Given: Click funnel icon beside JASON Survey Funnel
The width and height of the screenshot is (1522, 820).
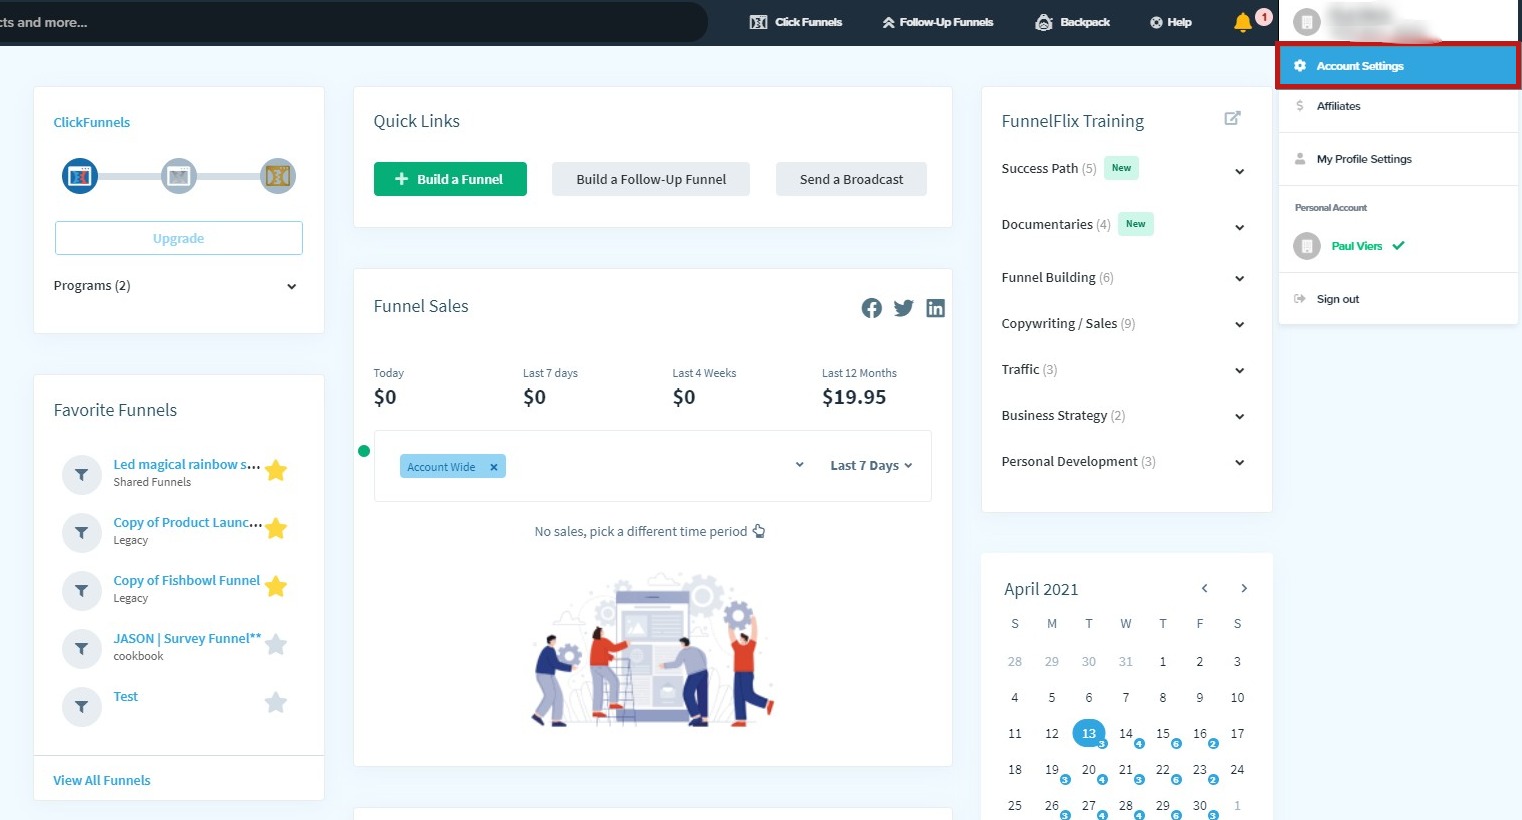Looking at the screenshot, I should click(82, 649).
